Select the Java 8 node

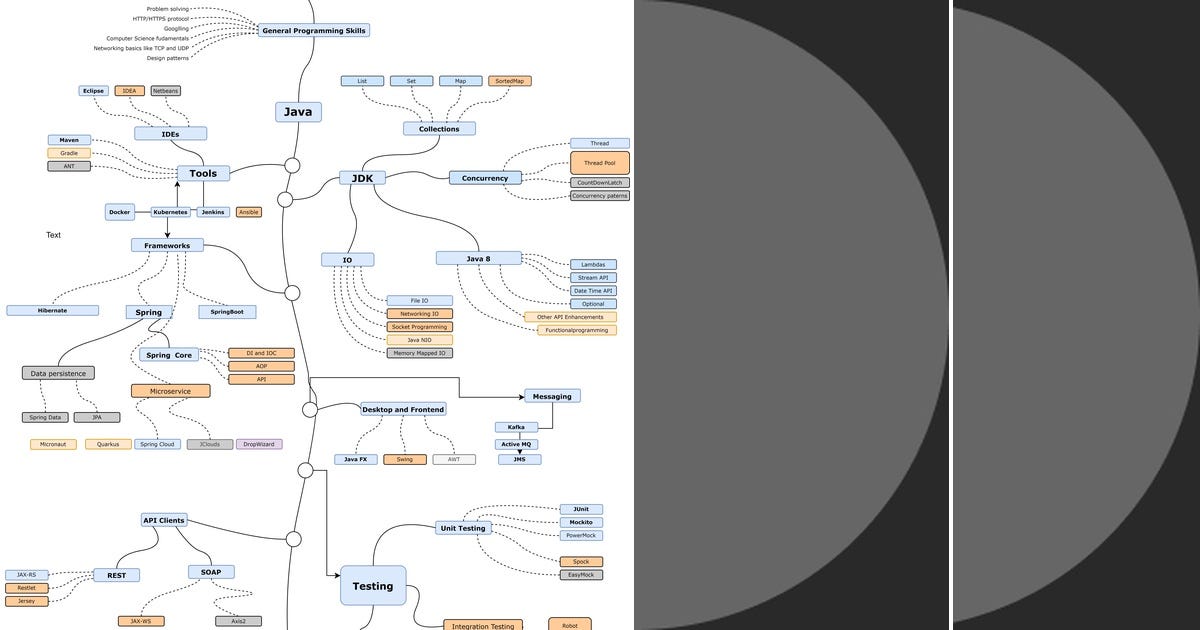click(x=478, y=257)
